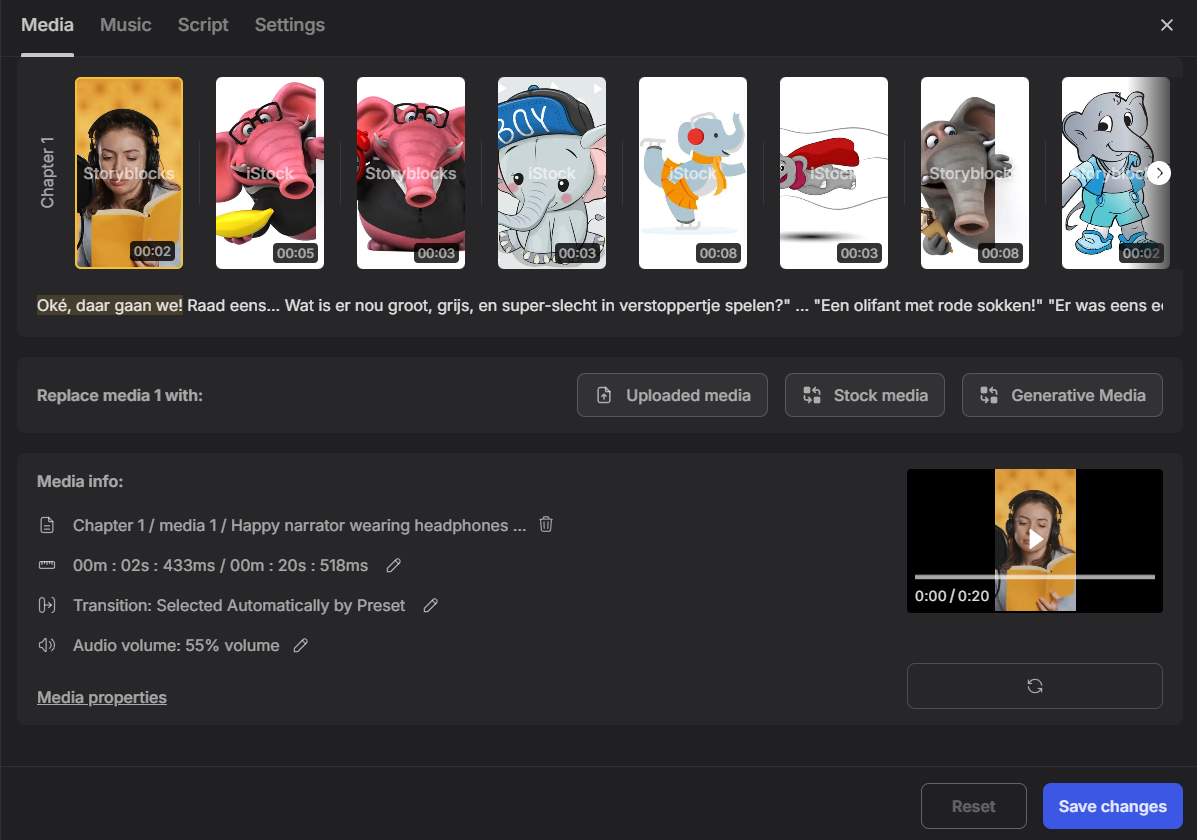Image resolution: width=1197 pixels, height=840 pixels.
Task: Open Media properties link
Action: click(x=102, y=697)
